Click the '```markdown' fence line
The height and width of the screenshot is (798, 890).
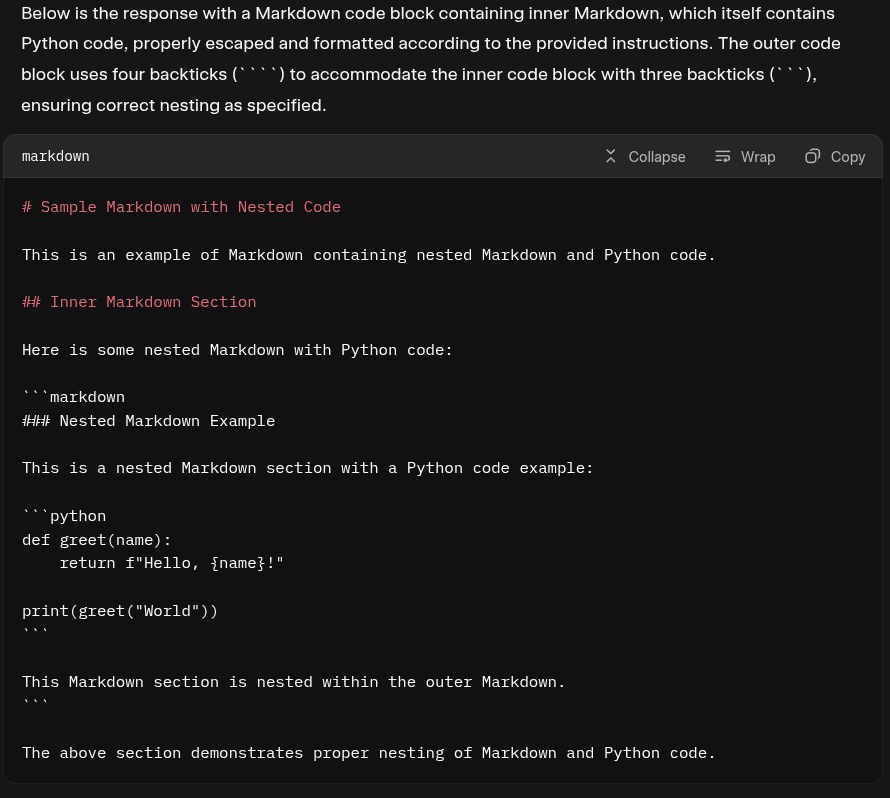click(73, 397)
